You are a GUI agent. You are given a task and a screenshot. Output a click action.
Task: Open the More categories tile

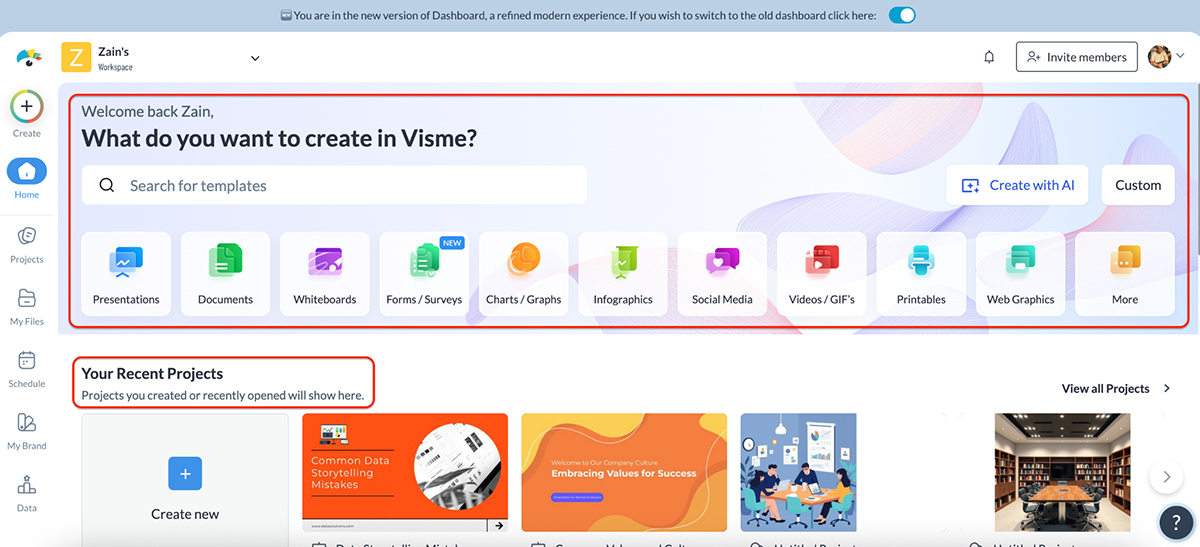(x=1125, y=274)
